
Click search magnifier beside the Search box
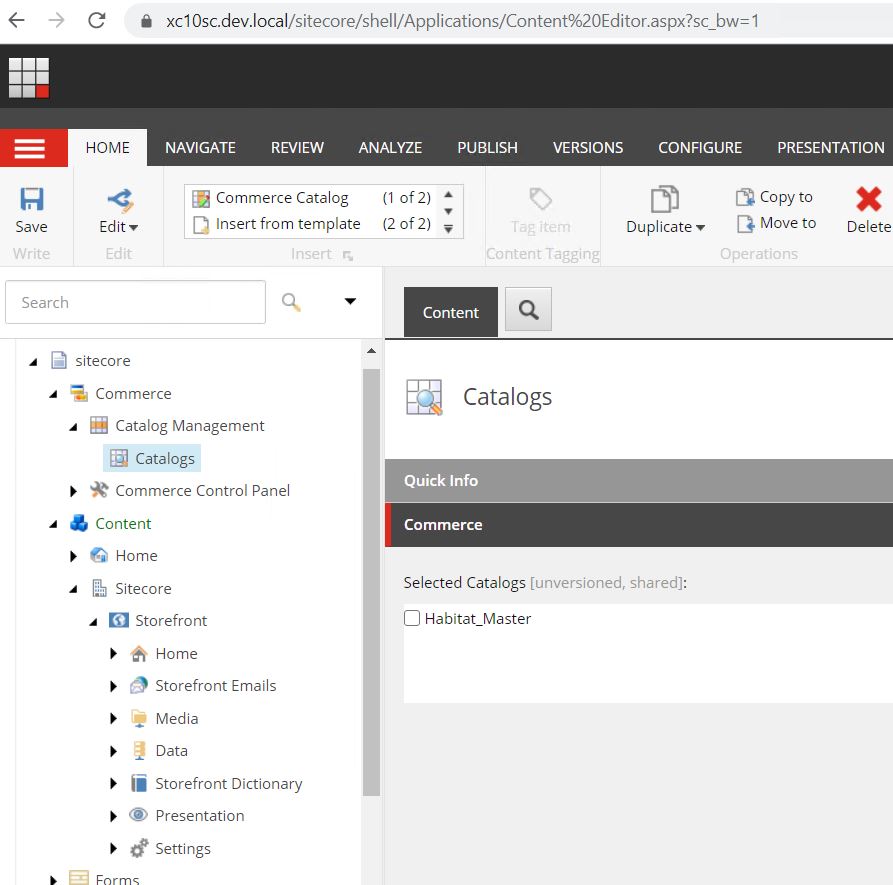pyautogui.click(x=291, y=302)
